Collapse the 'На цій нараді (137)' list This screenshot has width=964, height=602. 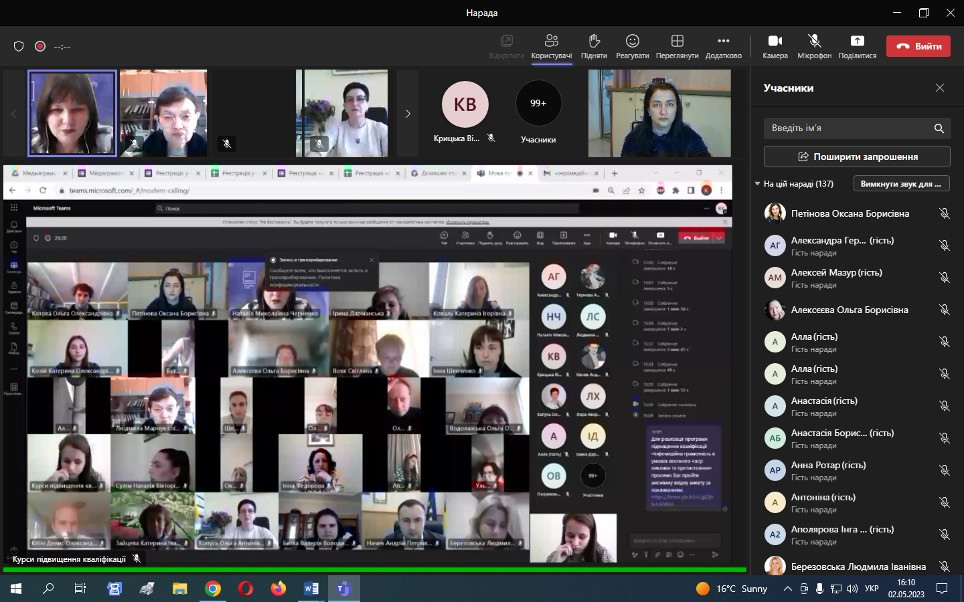[758, 184]
